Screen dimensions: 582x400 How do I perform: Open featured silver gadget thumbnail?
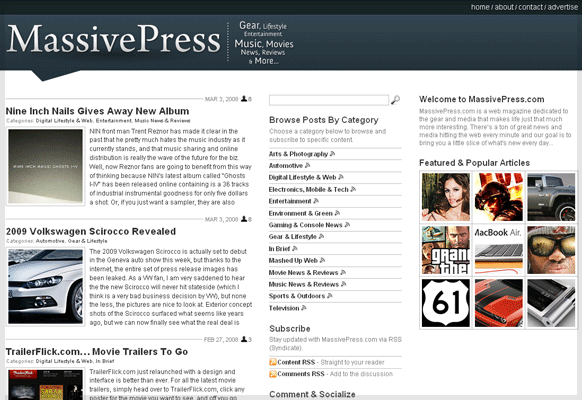[x=551, y=303]
